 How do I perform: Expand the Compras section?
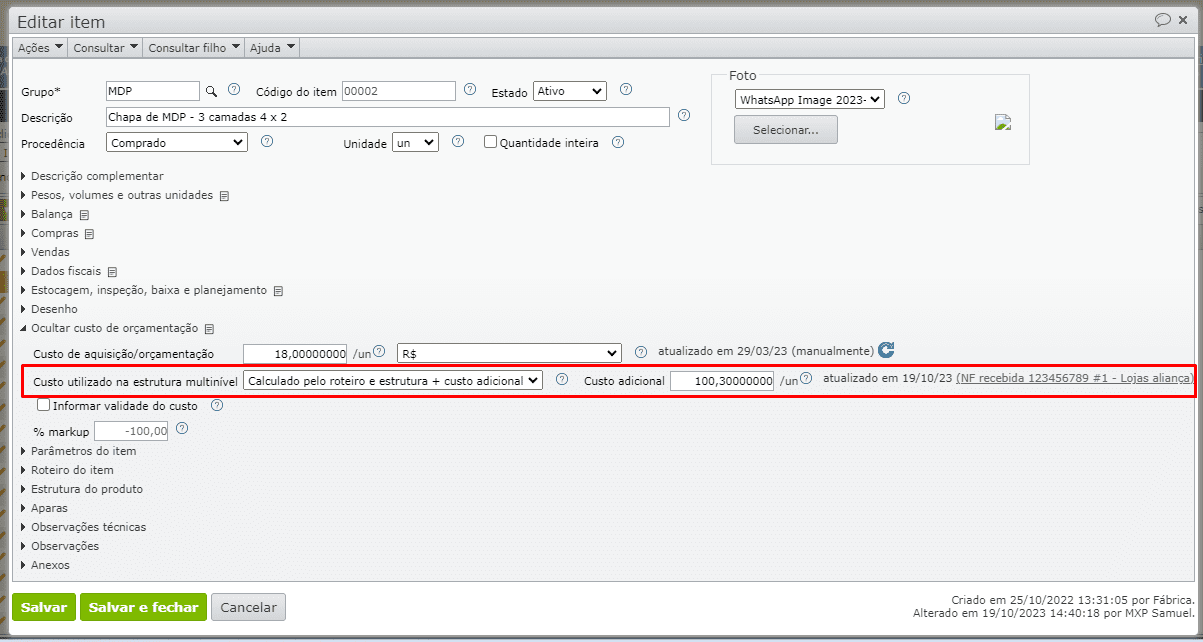tap(50, 233)
